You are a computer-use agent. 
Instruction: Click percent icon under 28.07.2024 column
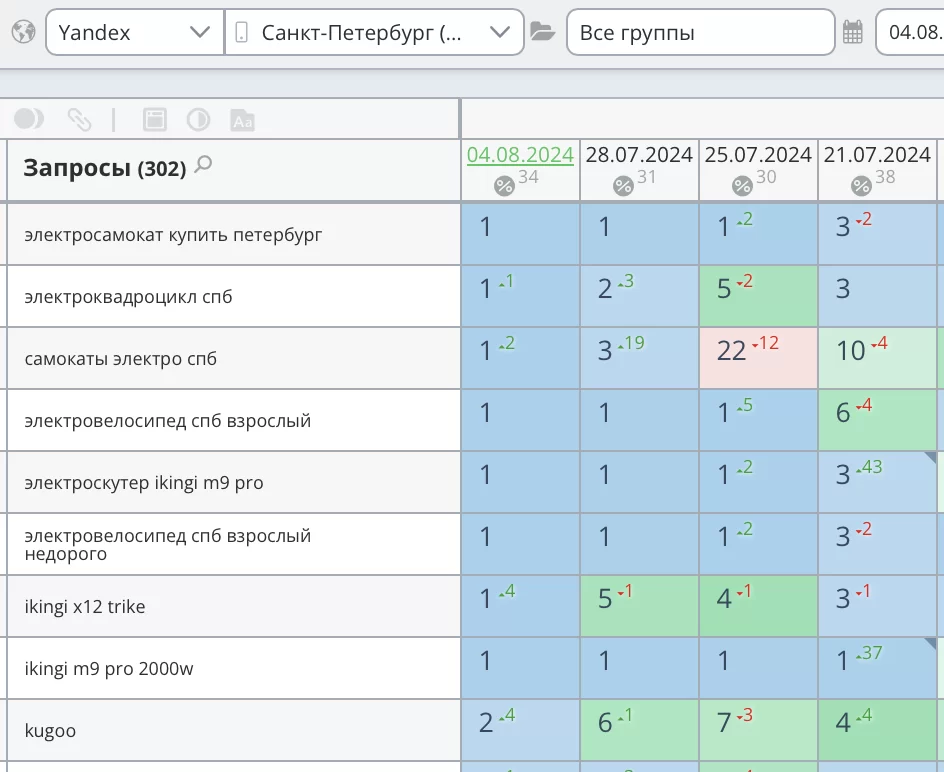[623, 185]
